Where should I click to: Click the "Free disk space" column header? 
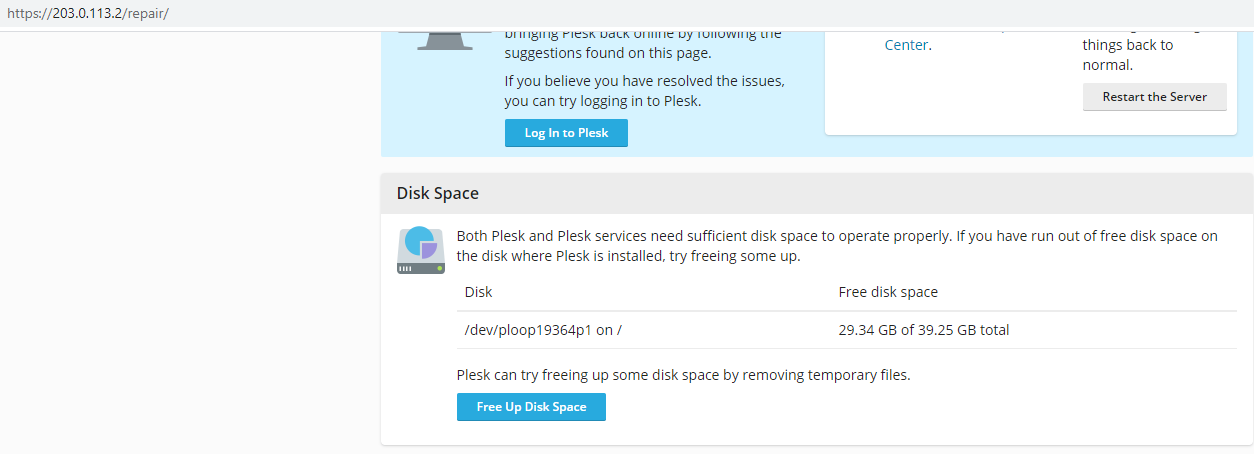[888, 292]
